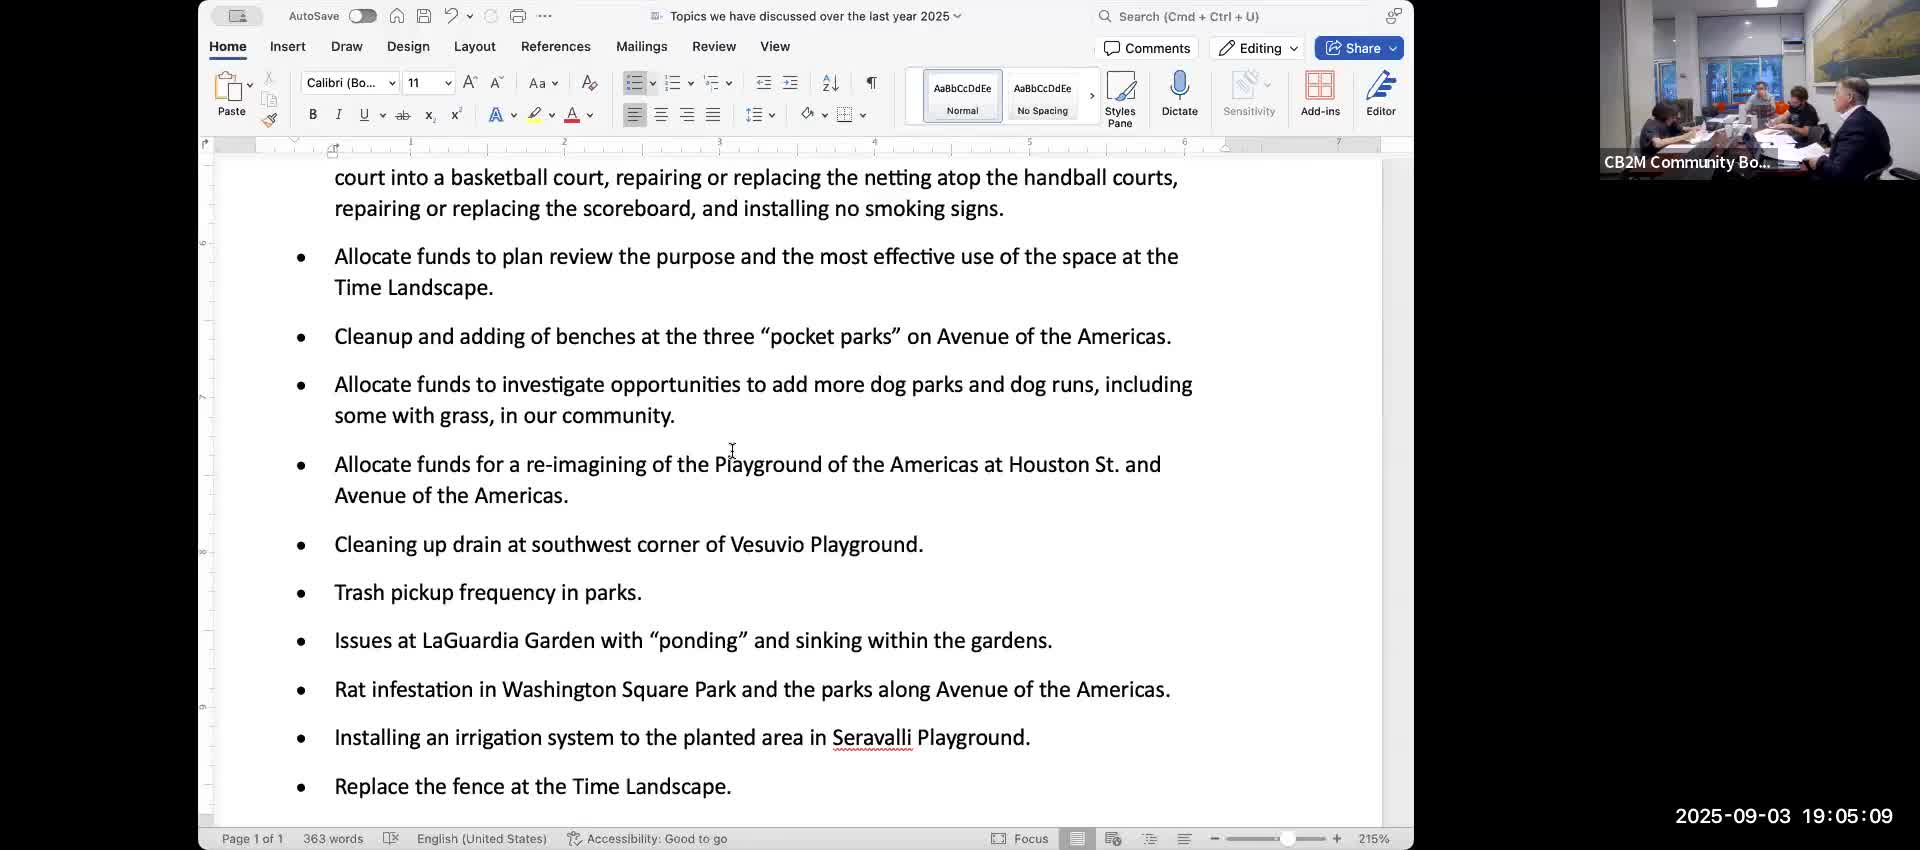This screenshot has width=1920, height=850.
Task: Open the Editing mode dropdown
Action: [x=1257, y=48]
